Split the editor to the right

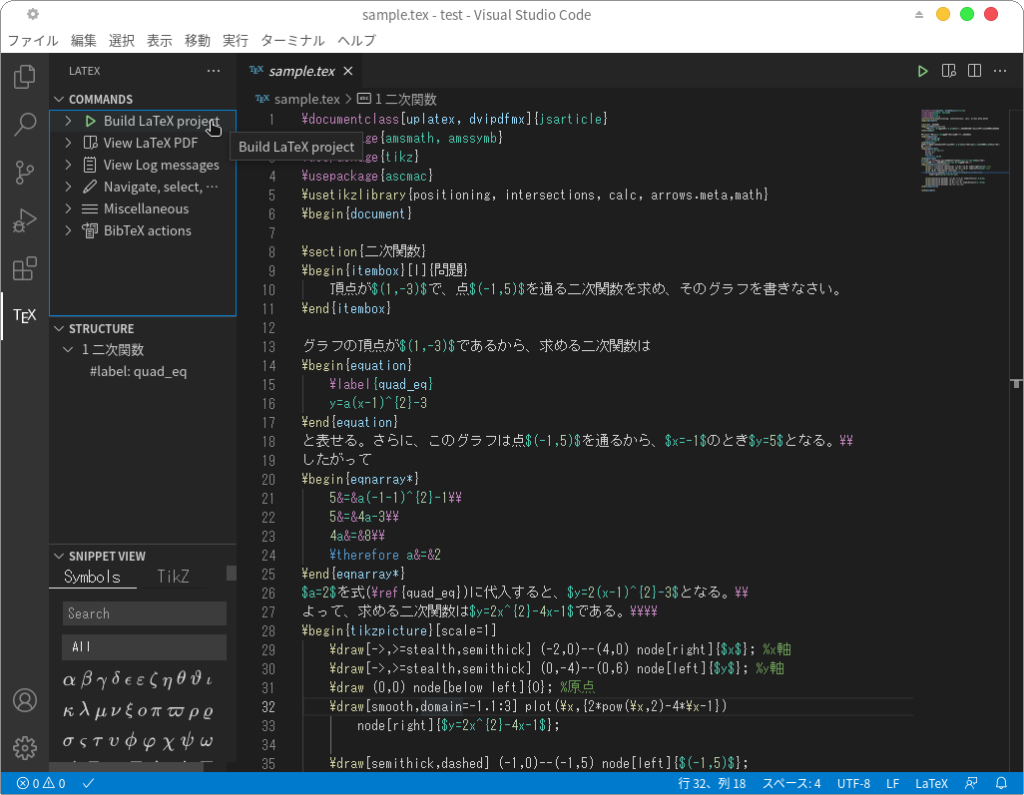(x=974, y=71)
